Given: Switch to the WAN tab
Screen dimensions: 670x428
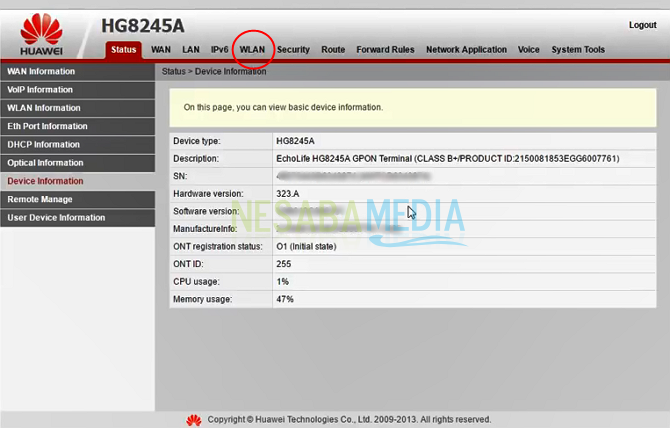Looking at the screenshot, I should coord(161,49).
